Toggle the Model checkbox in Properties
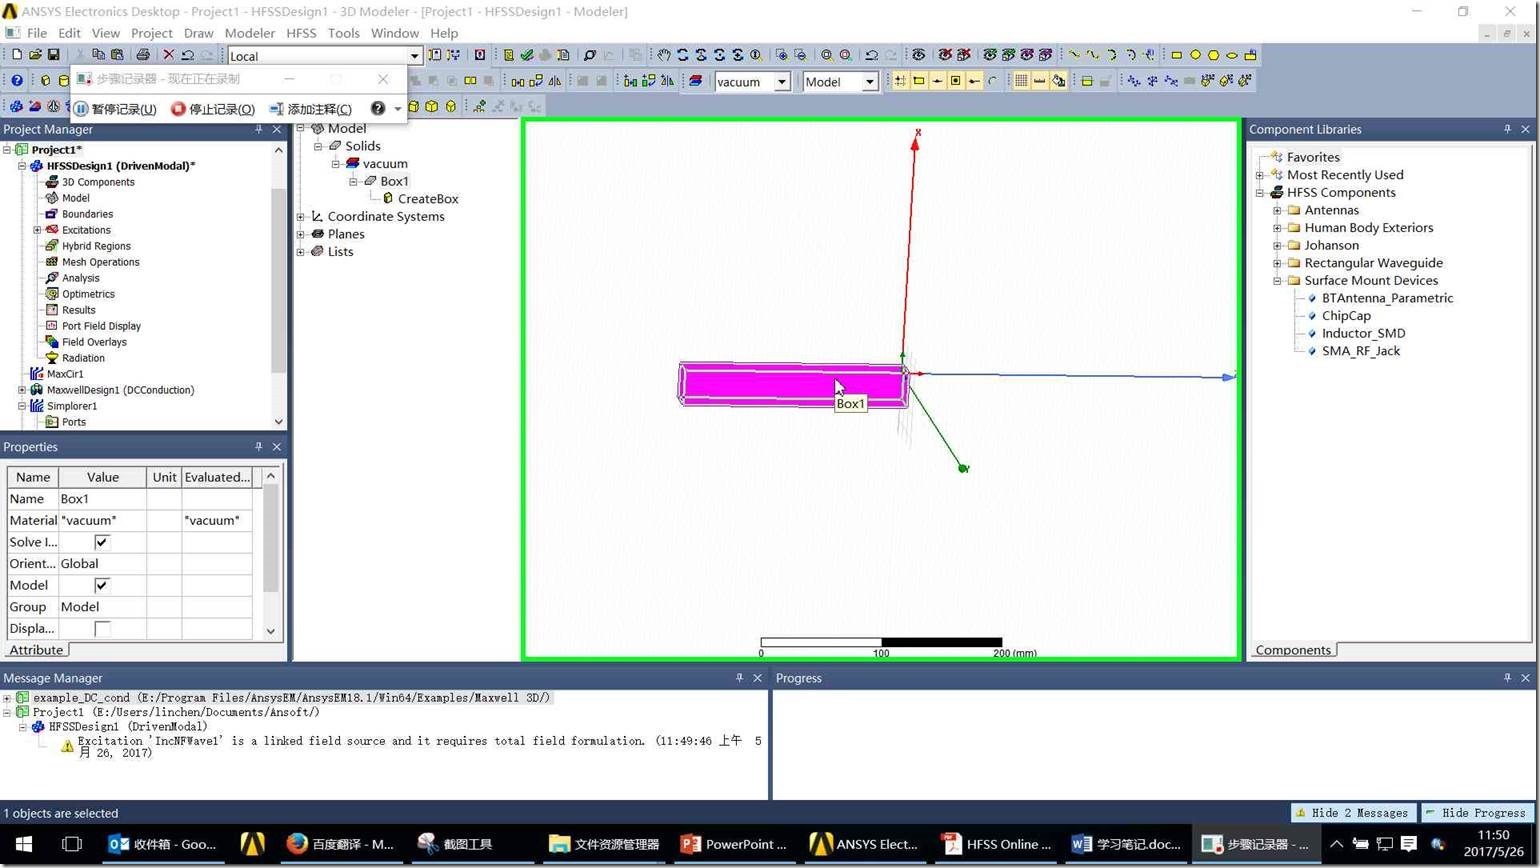The height and width of the screenshot is (868, 1540). pyautogui.click(x=101, y=585)
